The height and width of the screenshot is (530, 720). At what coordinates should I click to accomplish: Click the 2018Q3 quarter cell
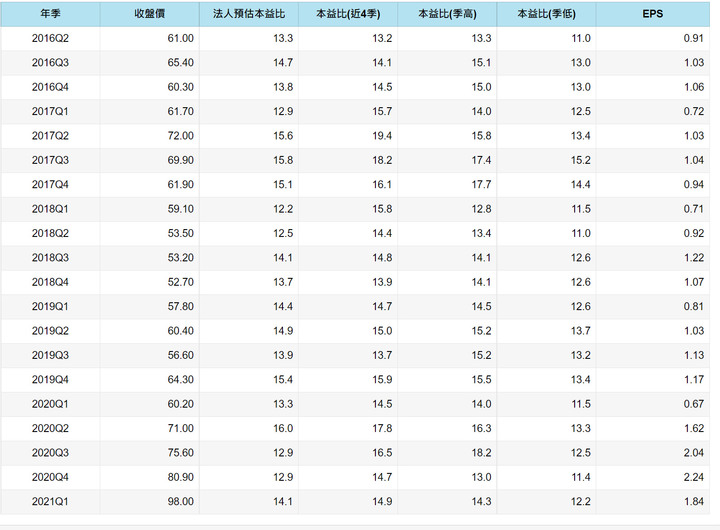tap(50, 258)
